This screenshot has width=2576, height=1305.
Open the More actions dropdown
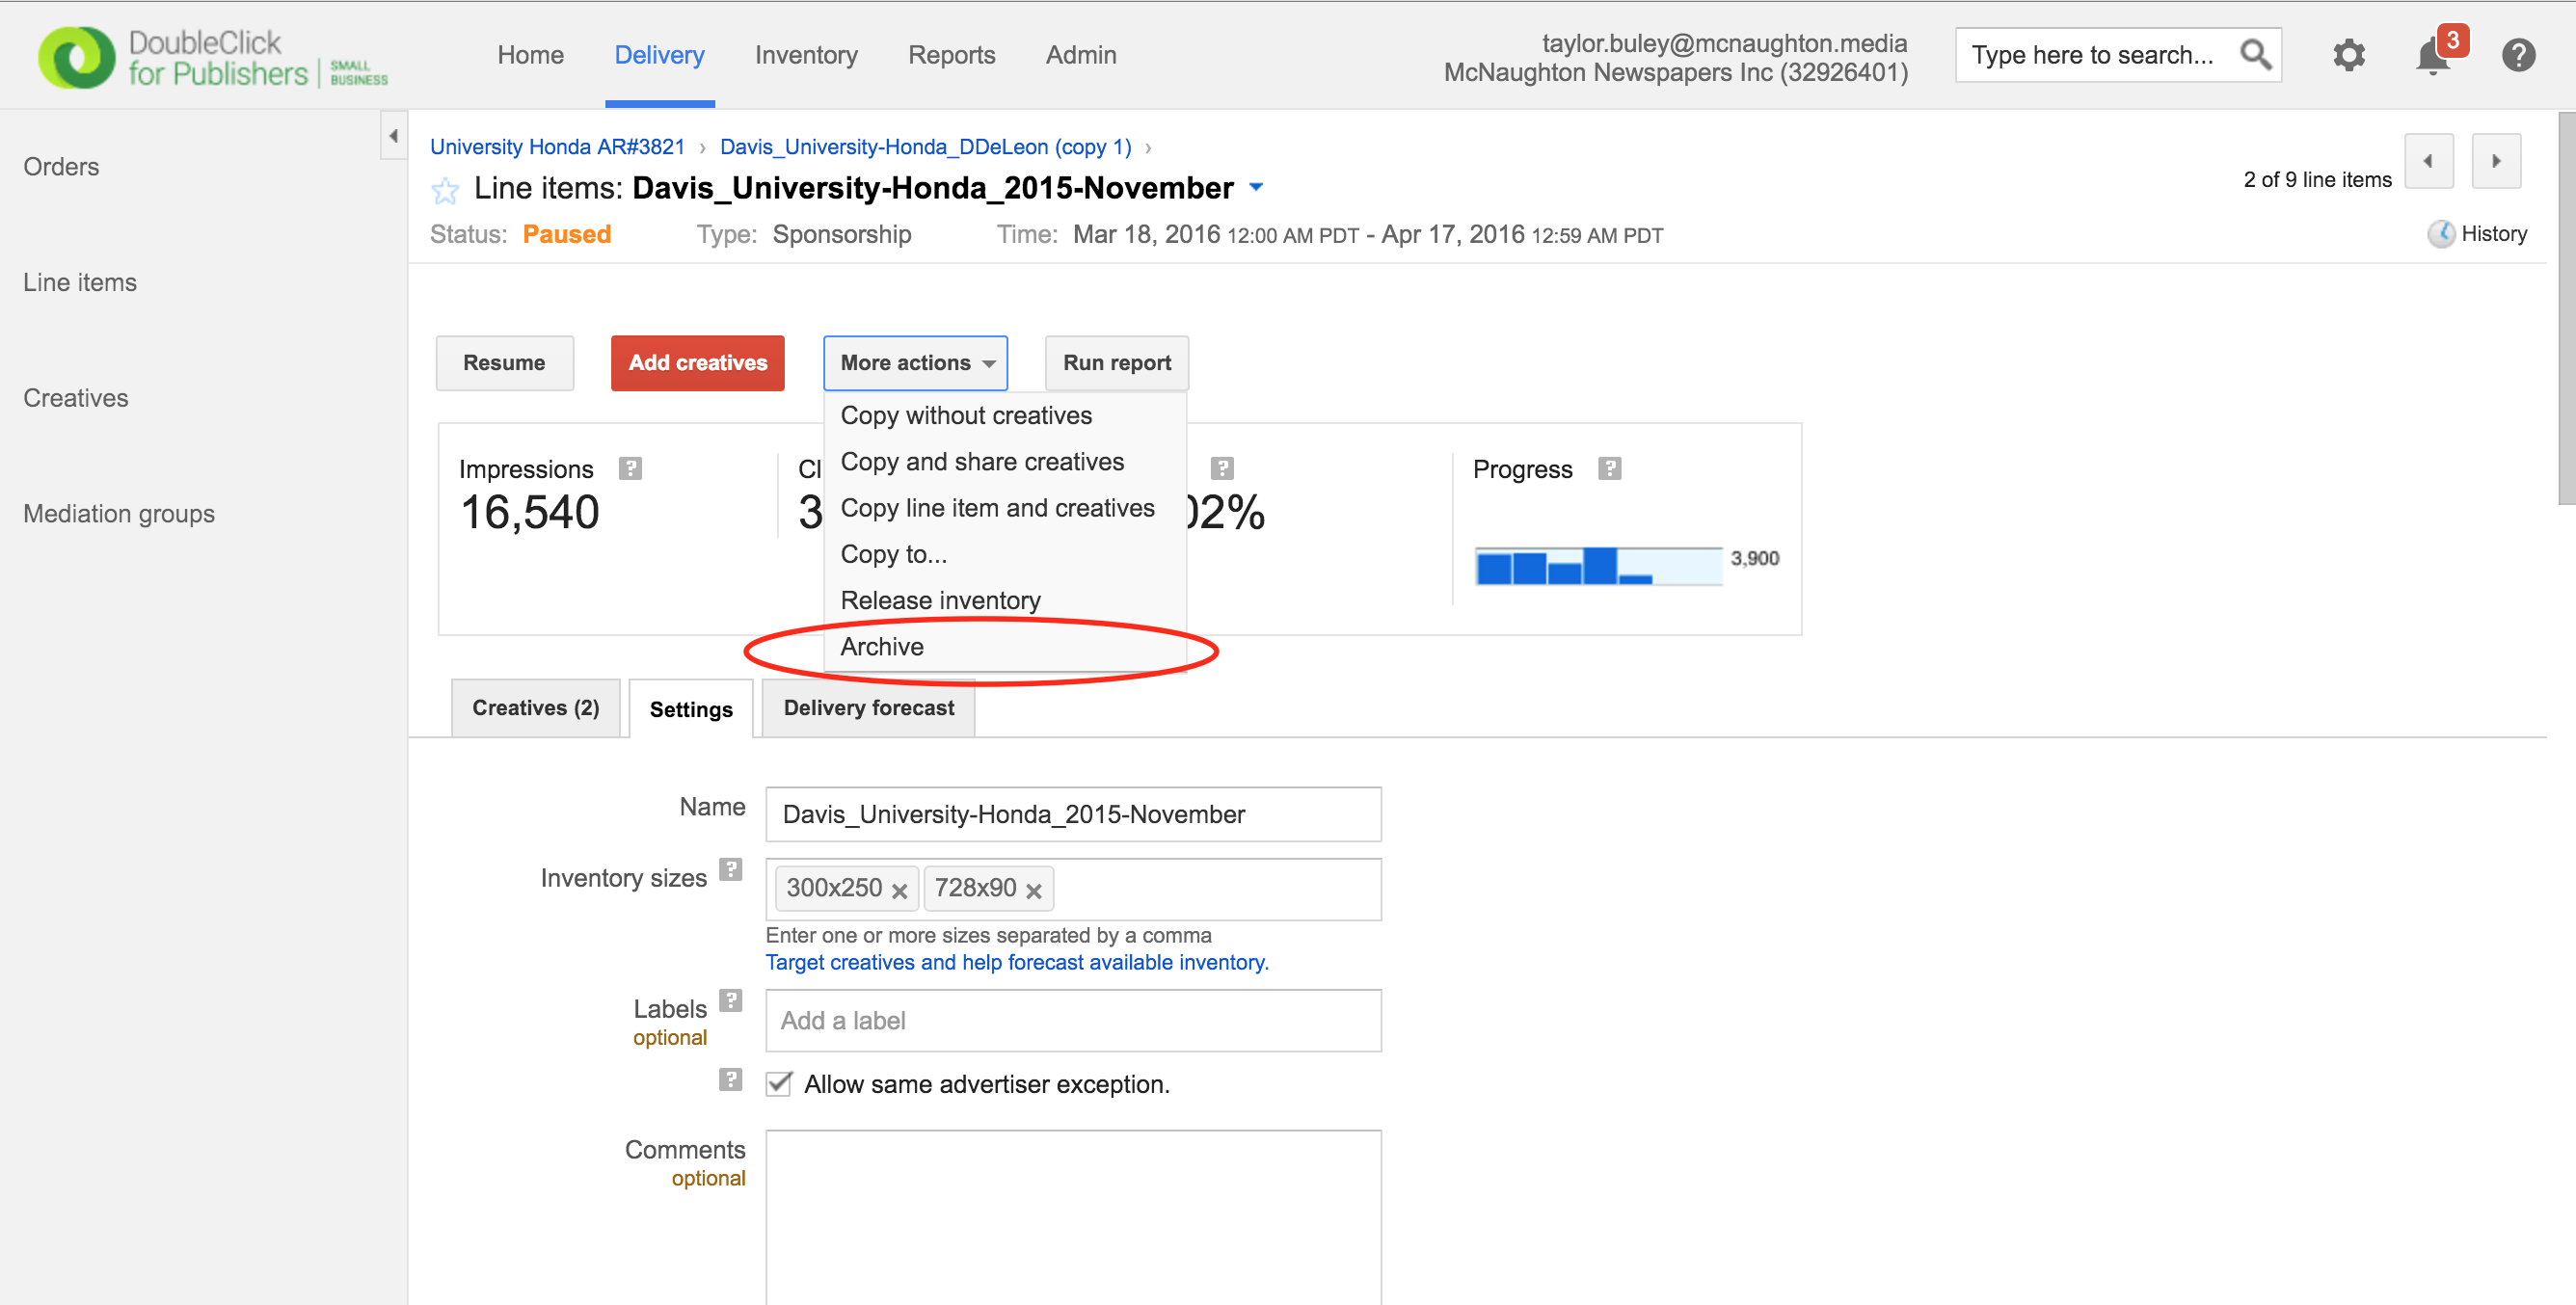915,363
